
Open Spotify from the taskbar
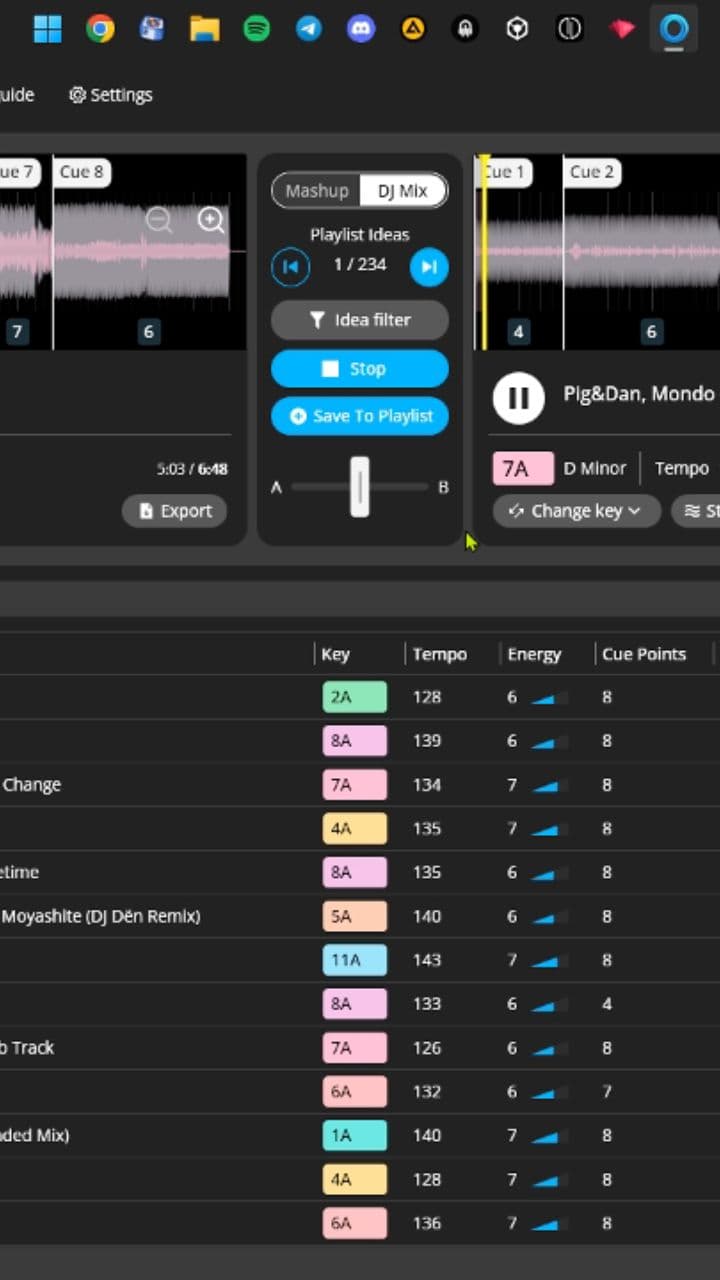[x=257, y=29]
